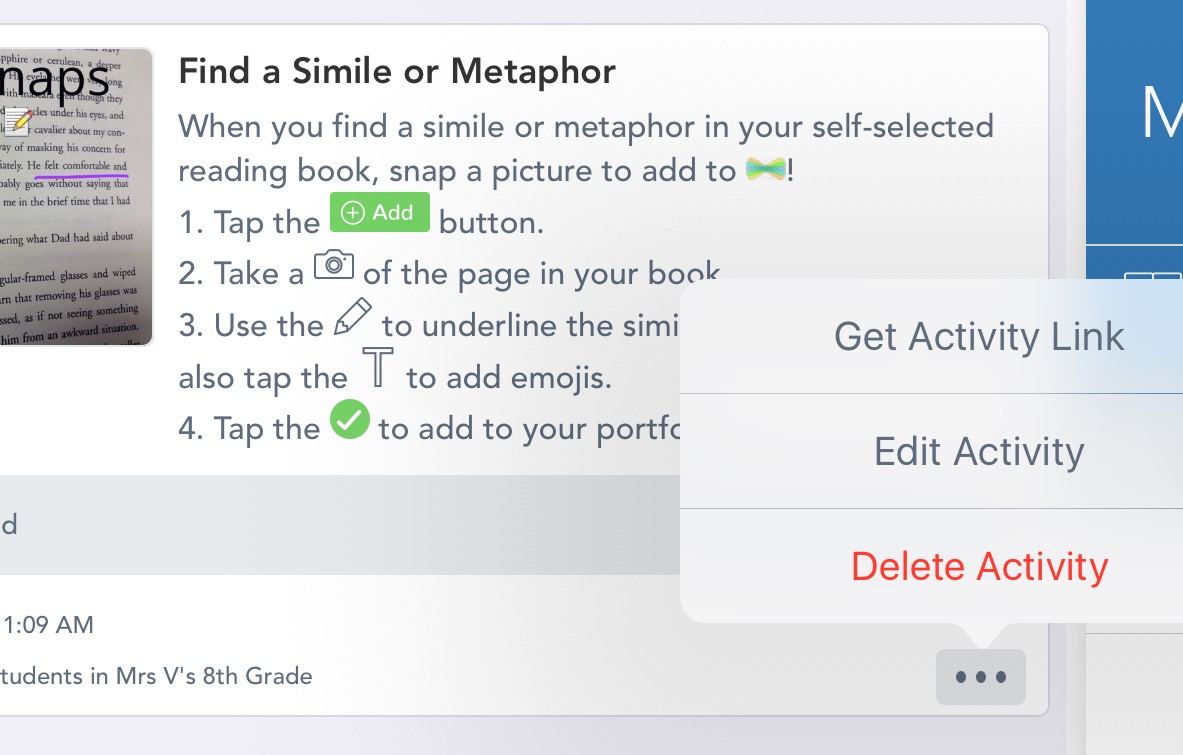The width and height of the screenshot is (1183, 755).
Task: Select the pencil drawing icon in step 3
Action: [x=352, y=316]
